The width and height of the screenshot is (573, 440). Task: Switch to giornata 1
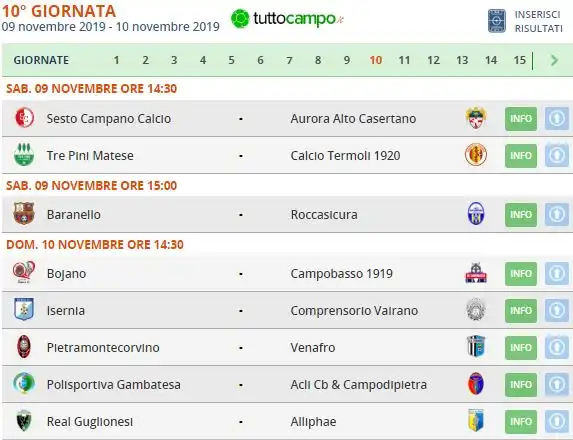click(116, 60)
